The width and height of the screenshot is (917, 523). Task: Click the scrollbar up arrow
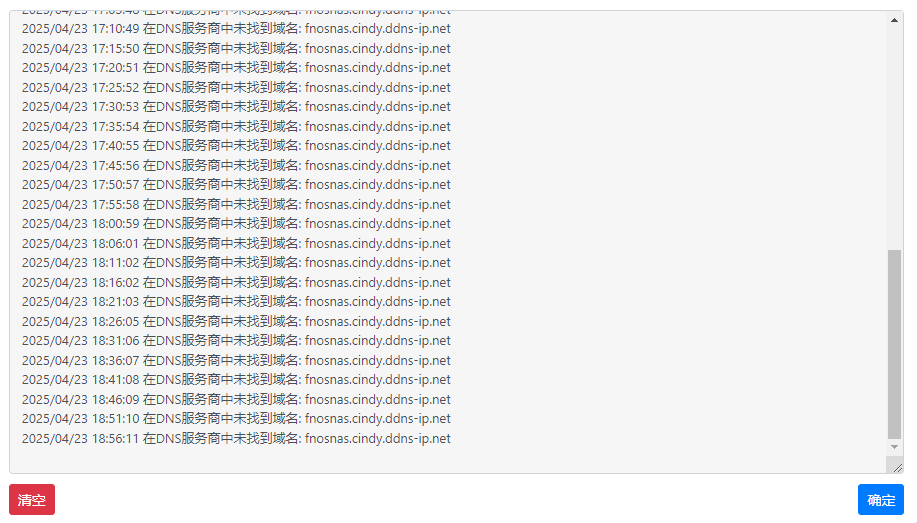[x=894, y=20]
